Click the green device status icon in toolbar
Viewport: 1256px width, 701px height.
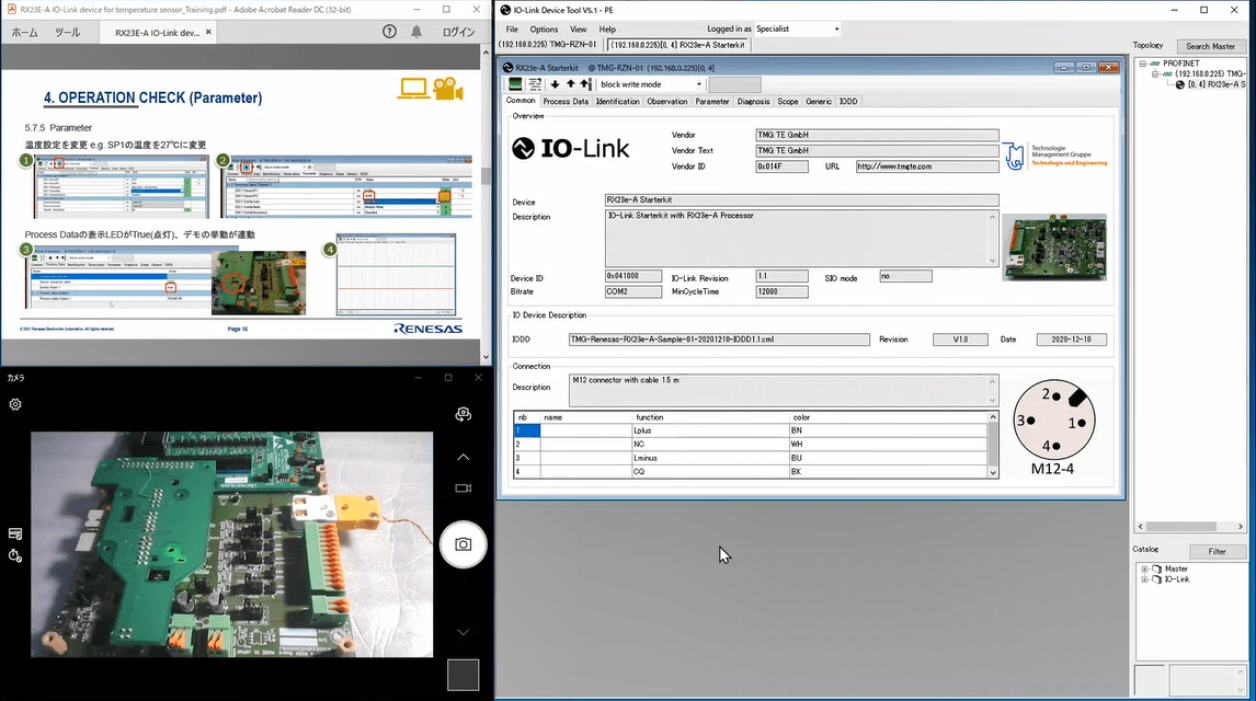(516, 85)
